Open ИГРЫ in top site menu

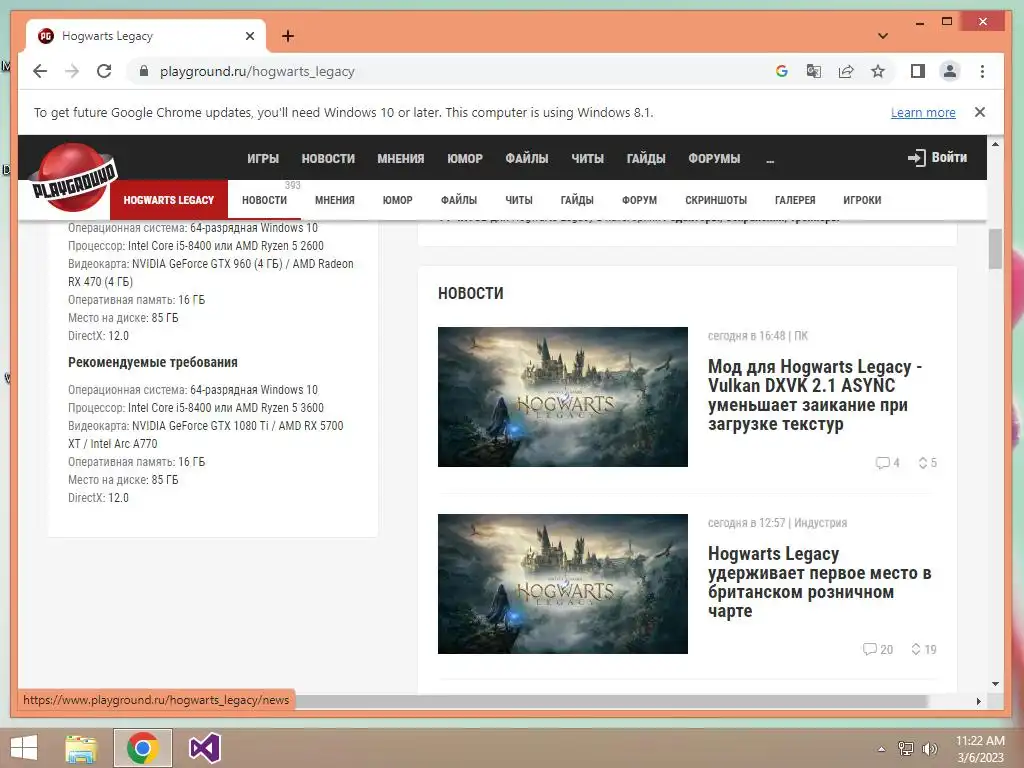click(263, 159)
